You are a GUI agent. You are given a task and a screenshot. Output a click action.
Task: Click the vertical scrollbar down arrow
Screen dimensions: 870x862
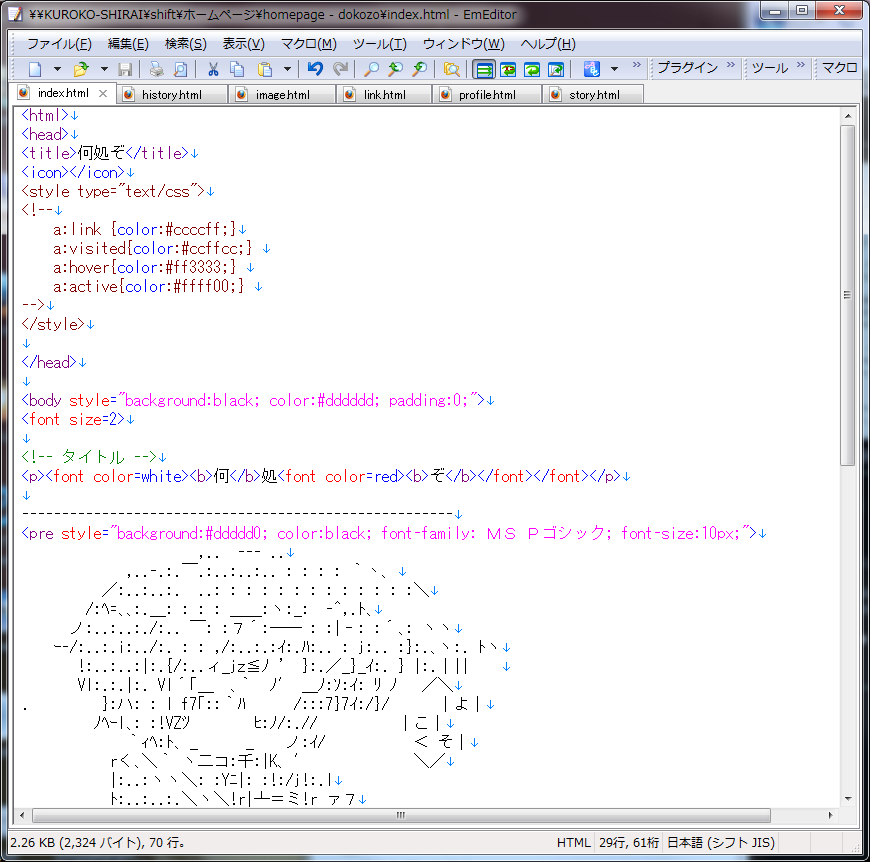[x=848, y=799]
